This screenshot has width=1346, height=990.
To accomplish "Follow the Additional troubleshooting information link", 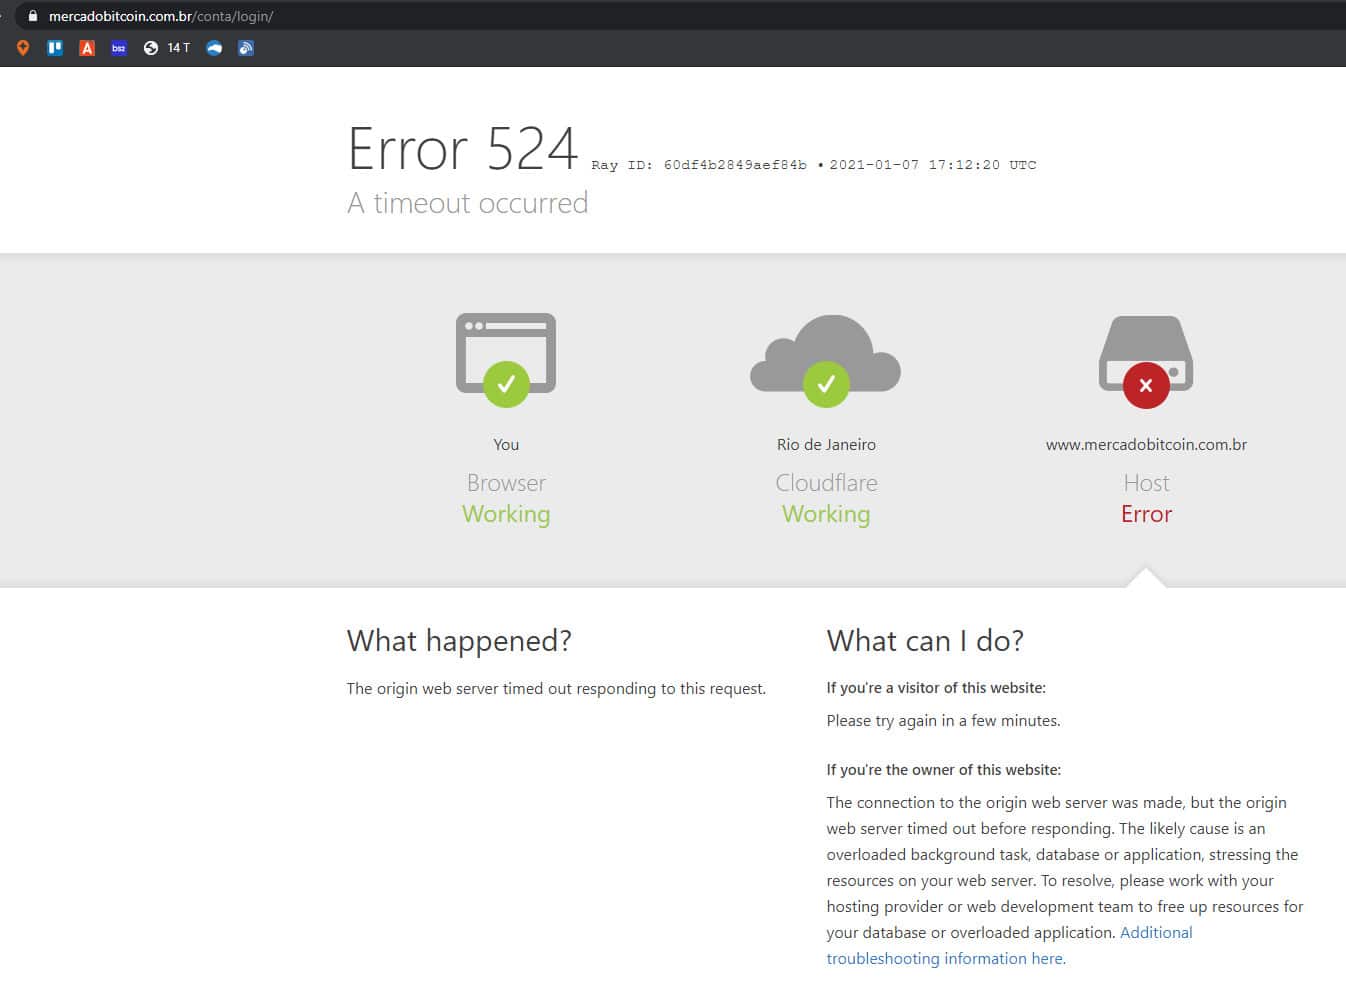I will click(x=1009, y=945).
